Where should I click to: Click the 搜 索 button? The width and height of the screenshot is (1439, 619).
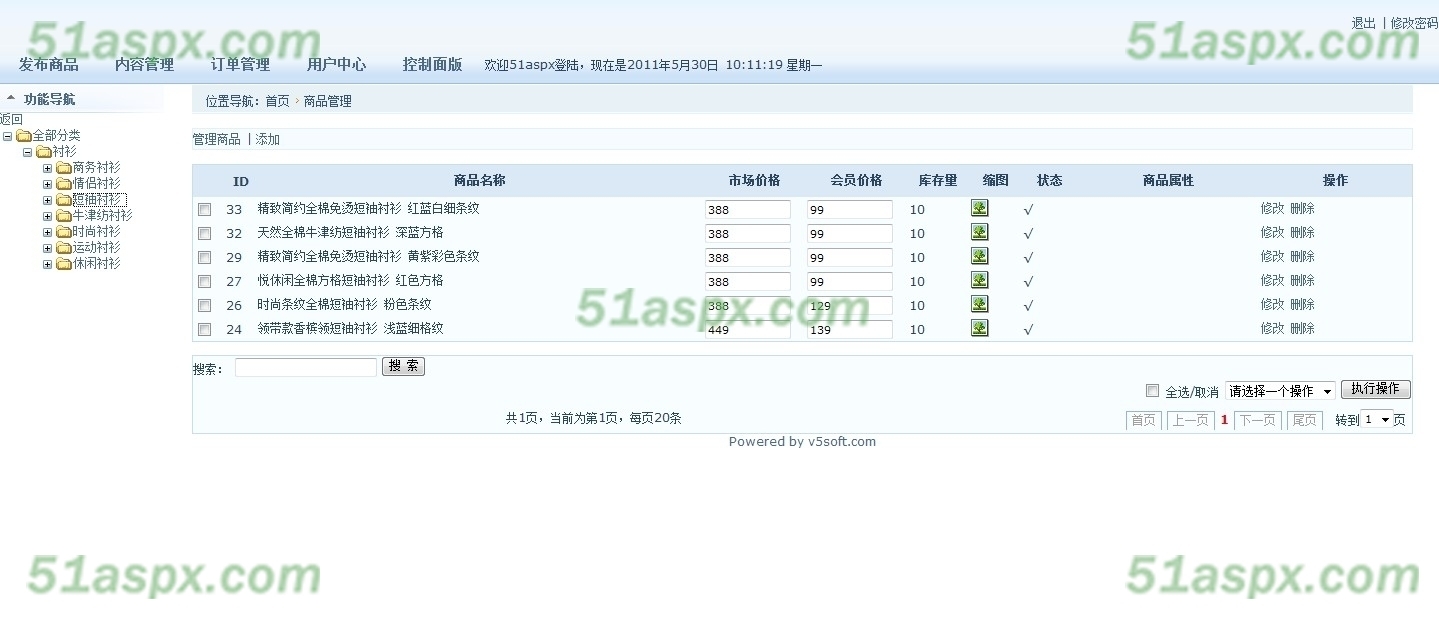(403, 367)
